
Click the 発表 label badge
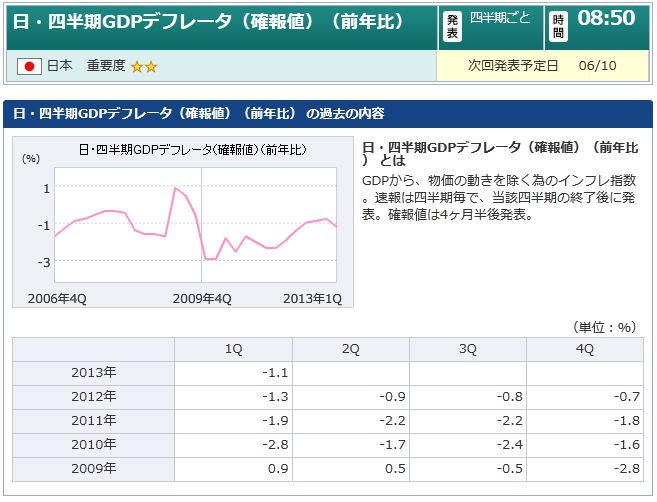point(453,26)
